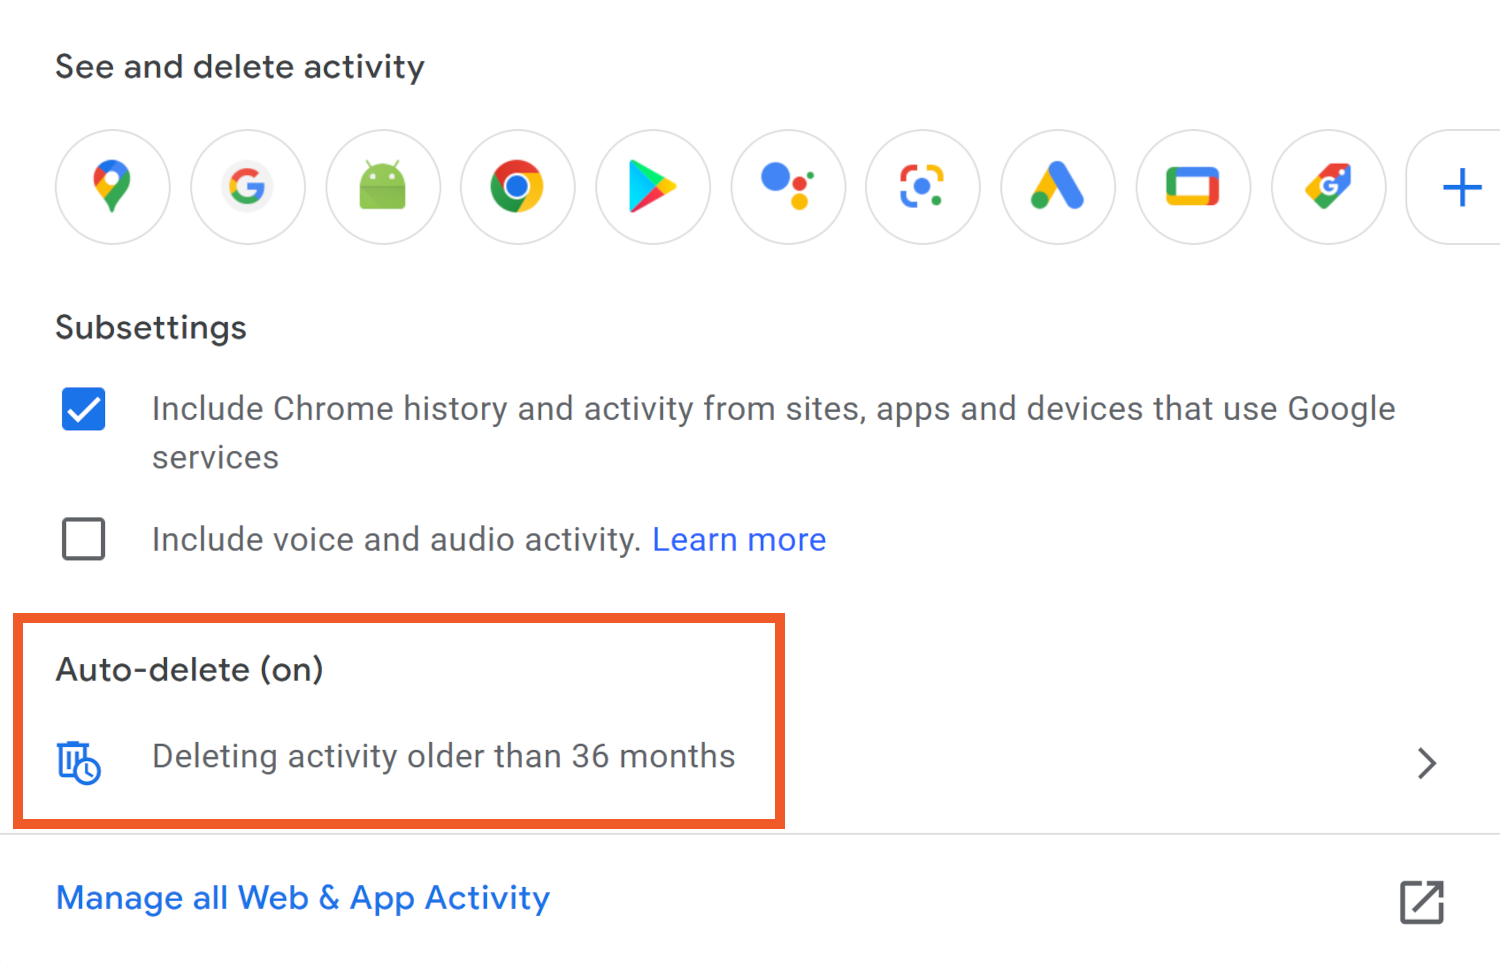Open Deleting activity older than 36 months
The width and height of the screenshot is (1500, 962).
pos(443,757)
